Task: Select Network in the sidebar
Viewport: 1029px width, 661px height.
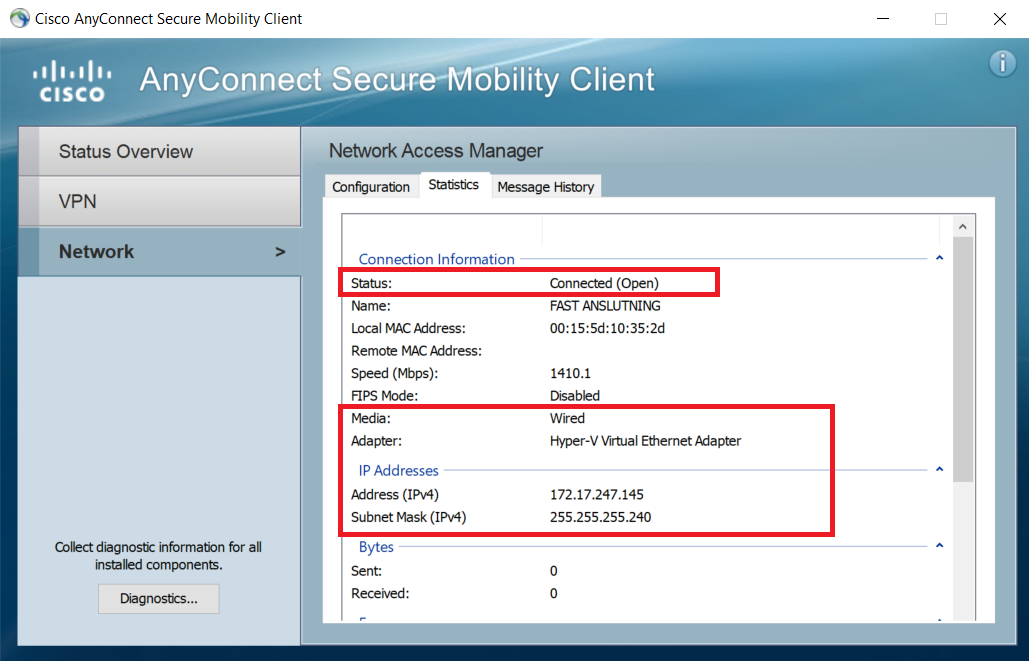Action: [96, 251]
